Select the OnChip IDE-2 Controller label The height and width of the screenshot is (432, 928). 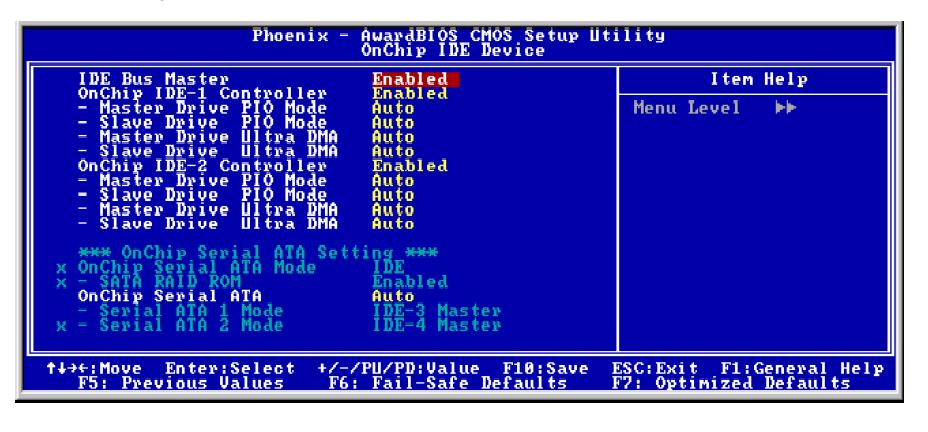(202, 166)
